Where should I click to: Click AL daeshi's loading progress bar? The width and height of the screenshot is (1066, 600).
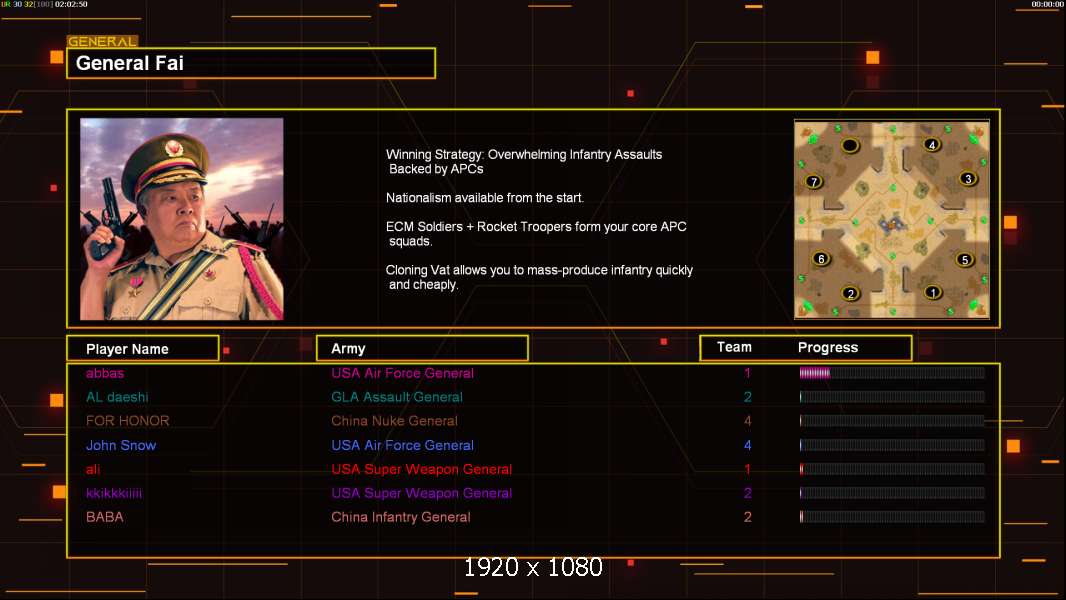pyautogui.click(x=892, y=397)
